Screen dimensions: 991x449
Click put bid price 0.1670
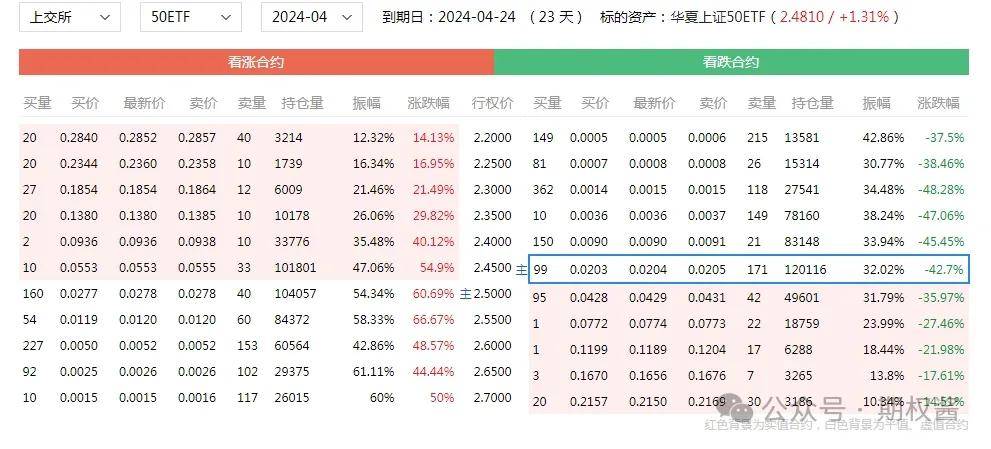click(588, 376)
